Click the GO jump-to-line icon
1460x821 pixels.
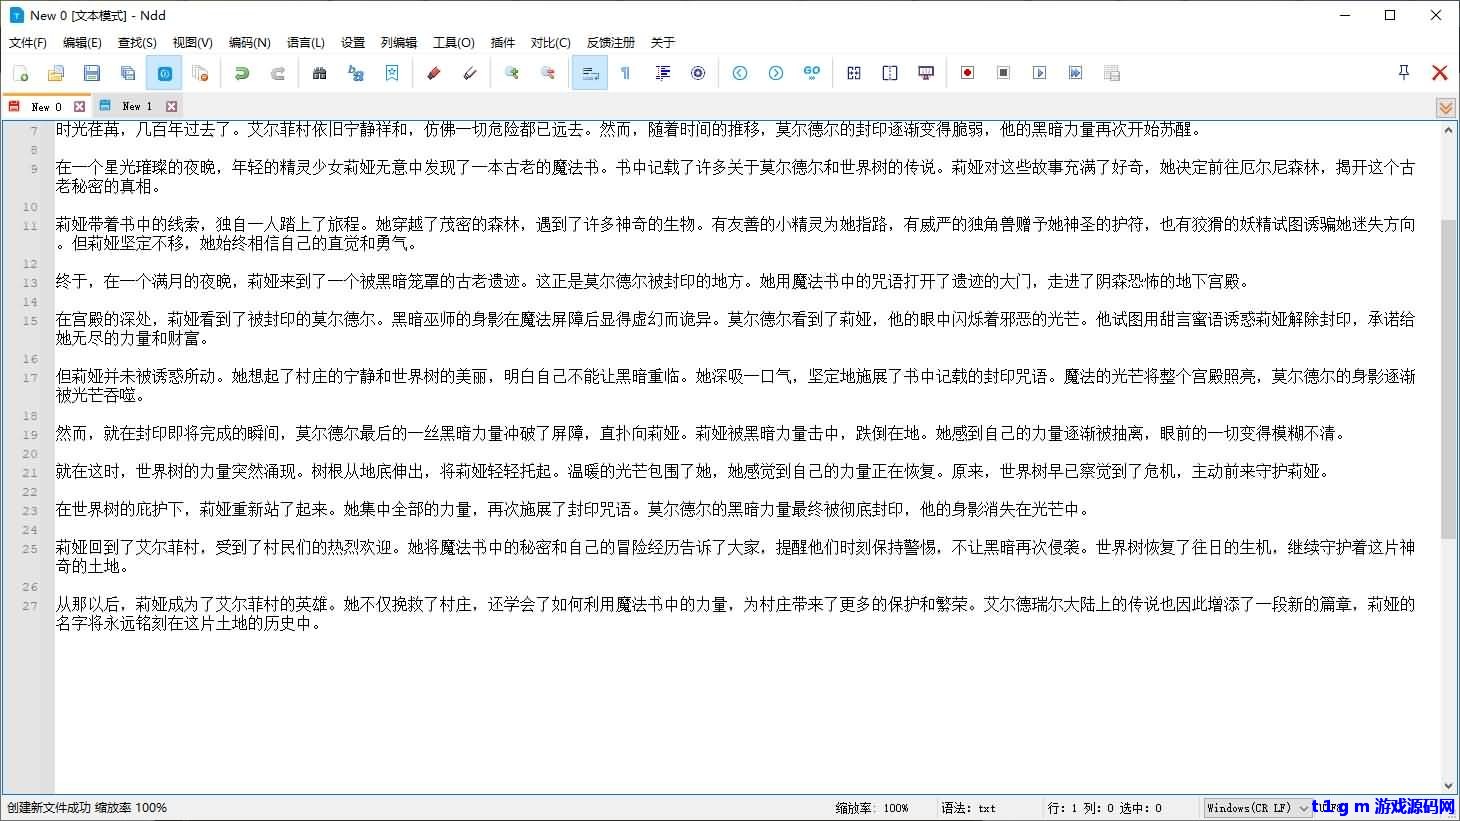click(811, 73)
